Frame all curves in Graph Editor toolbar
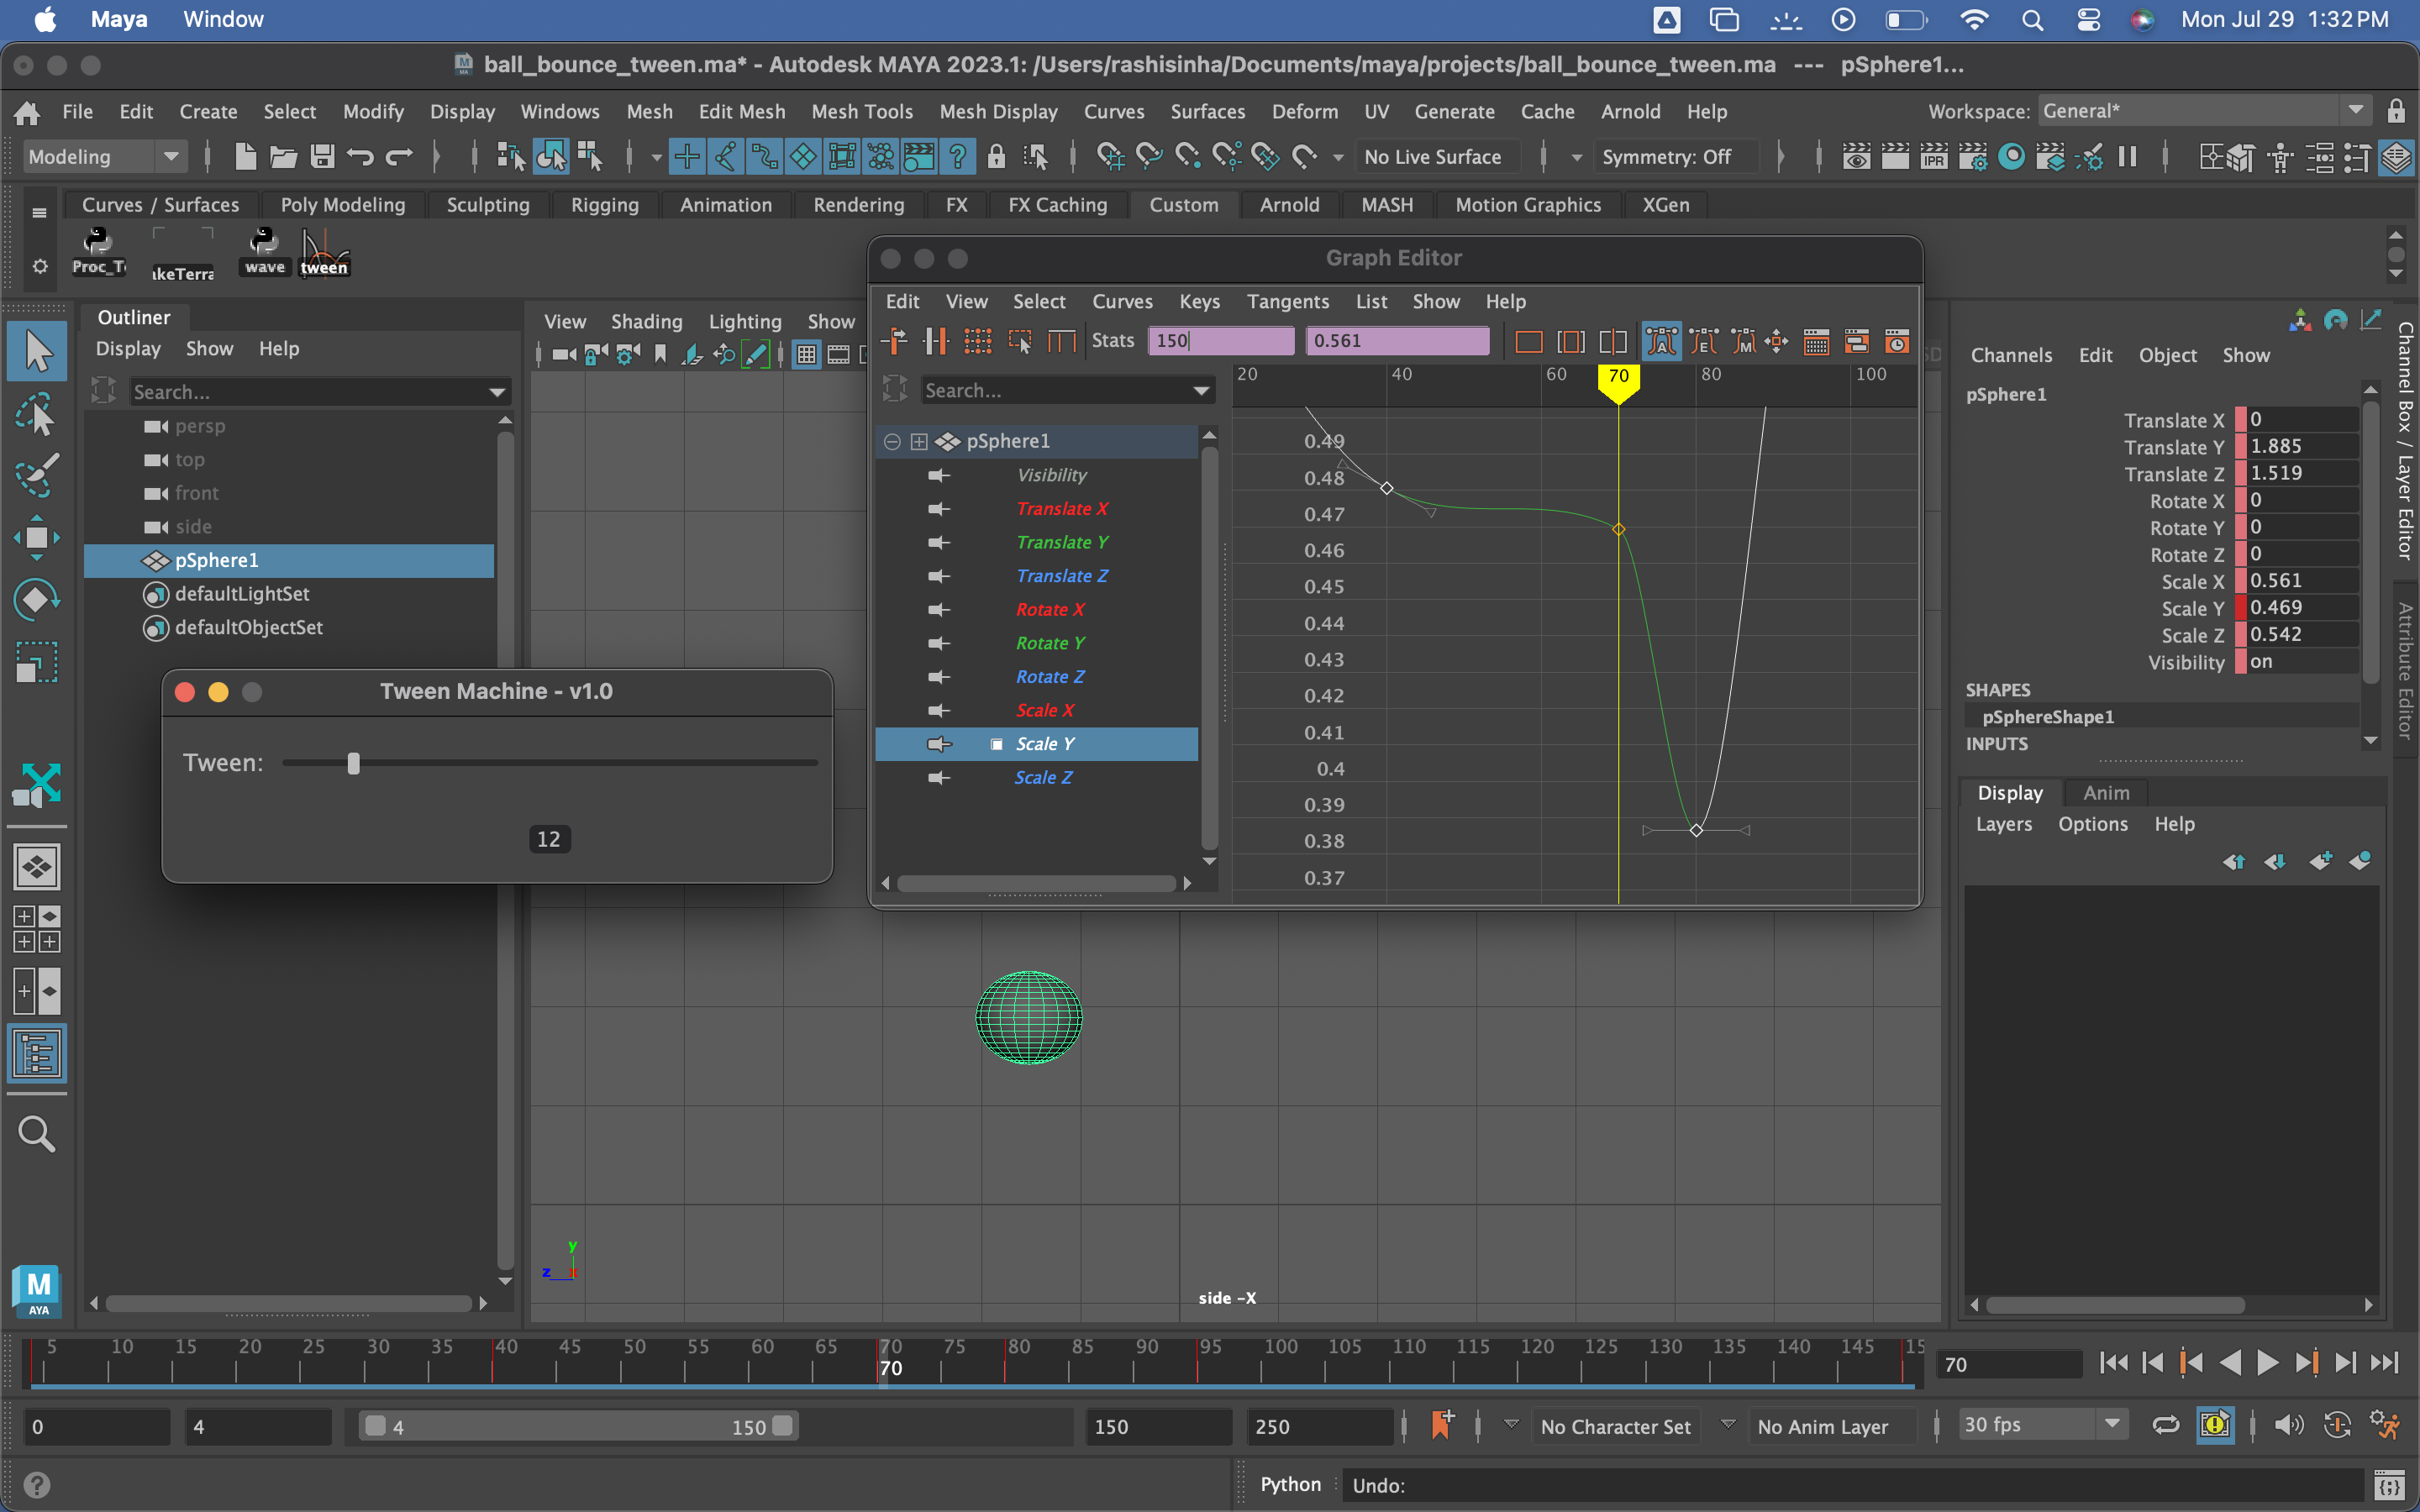The image size is (2420, 1512). click(1528, 341)
